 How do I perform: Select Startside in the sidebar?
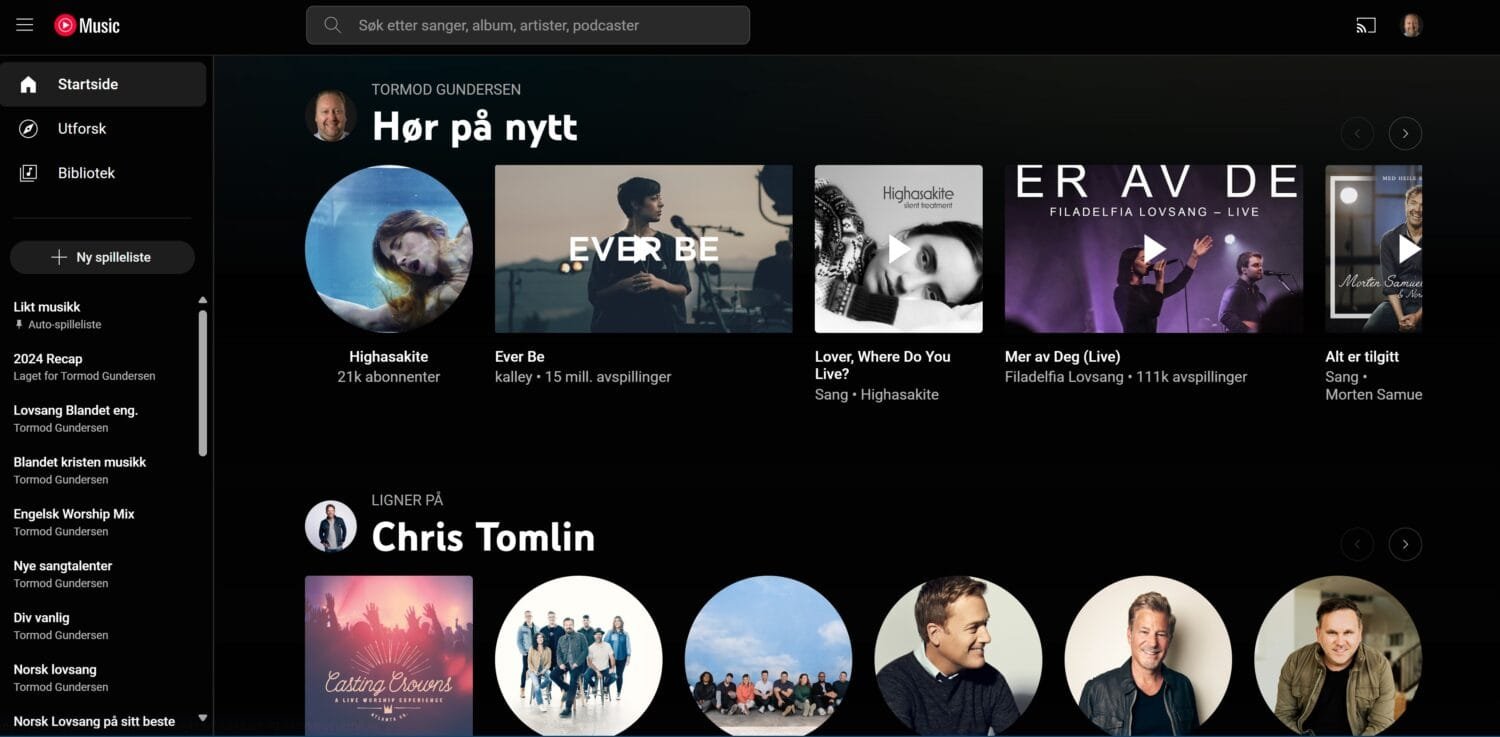click(x=88, y=85)
